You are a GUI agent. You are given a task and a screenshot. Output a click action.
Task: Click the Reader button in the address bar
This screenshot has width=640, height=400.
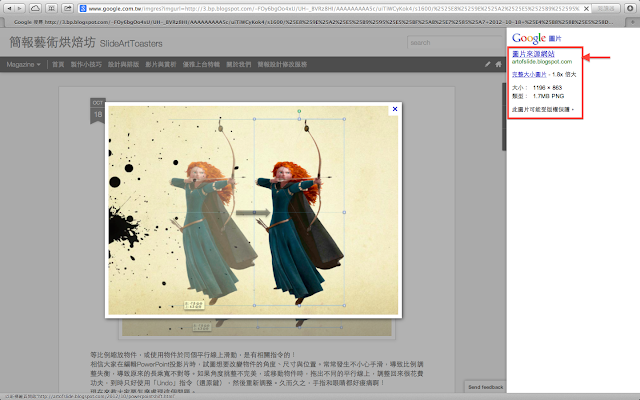pyautogui.click(x=606, y=9)
